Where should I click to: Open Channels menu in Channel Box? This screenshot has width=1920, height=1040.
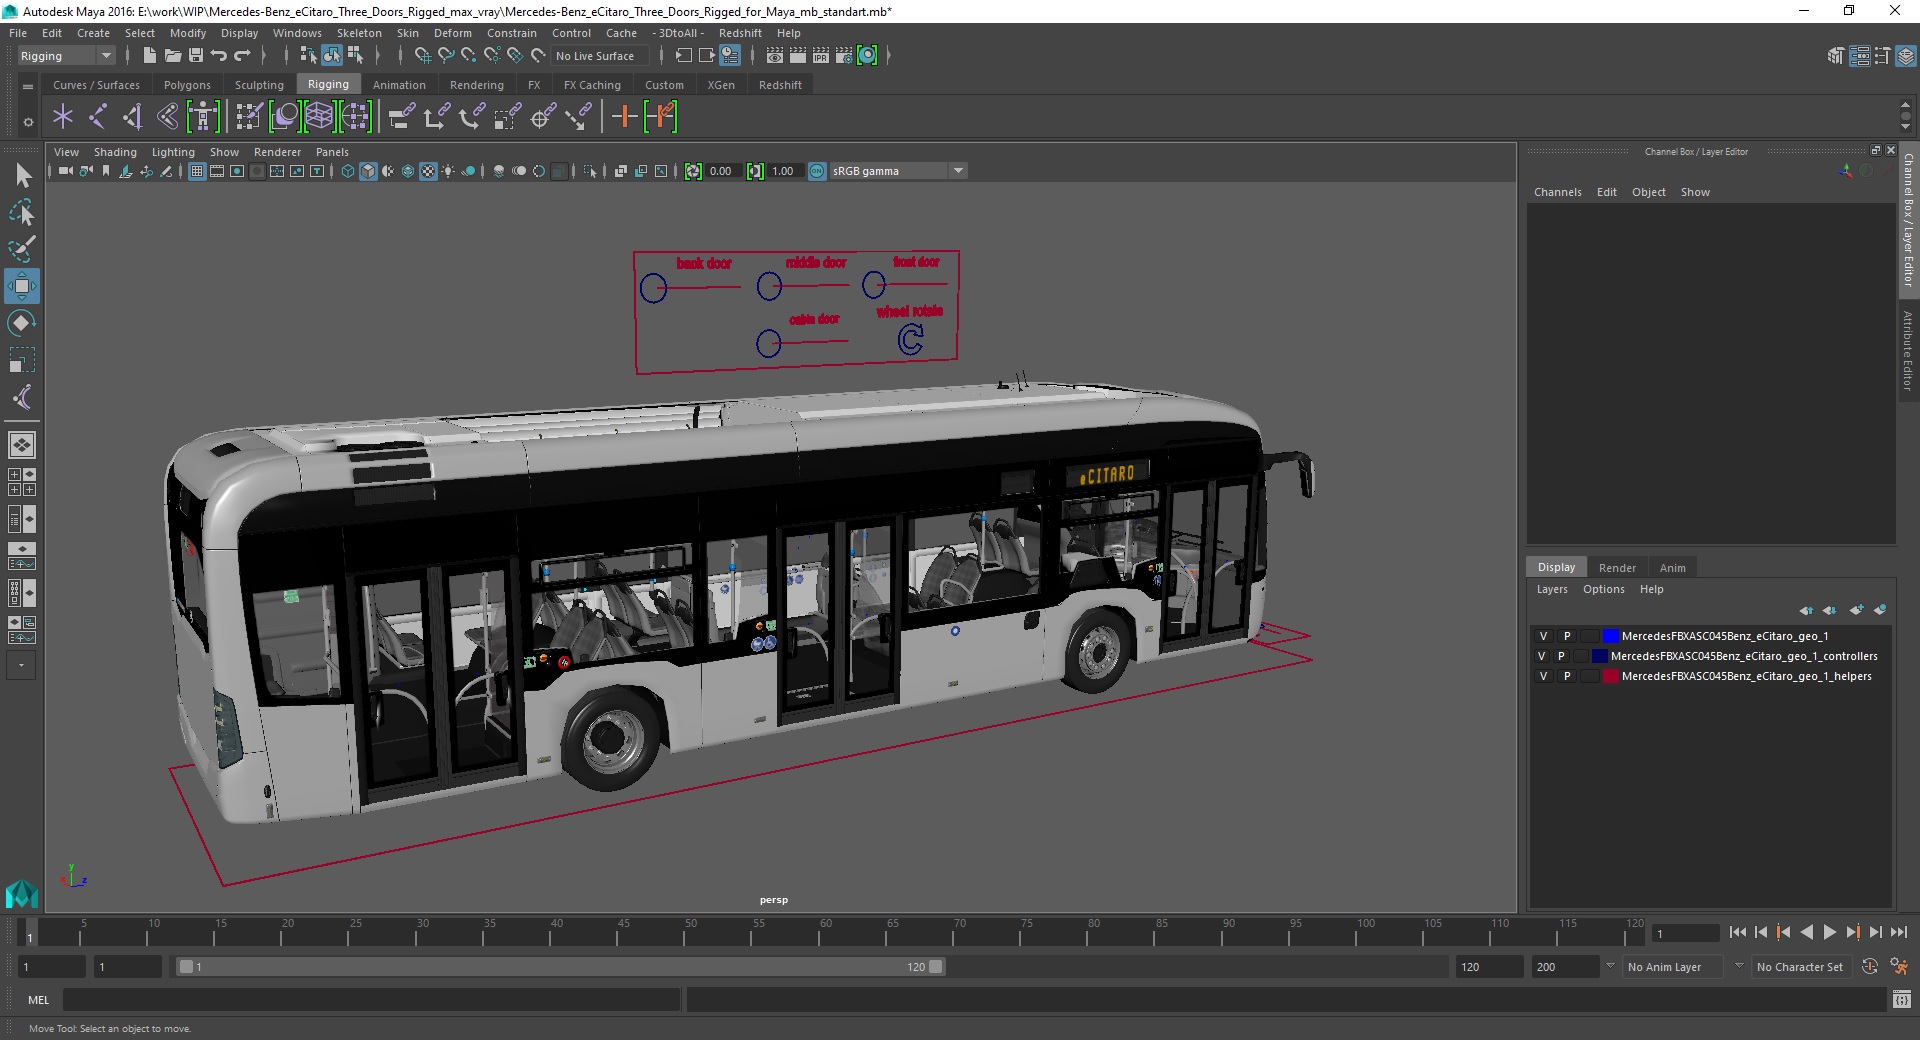pyautogui.click(x=1557, y=192)
